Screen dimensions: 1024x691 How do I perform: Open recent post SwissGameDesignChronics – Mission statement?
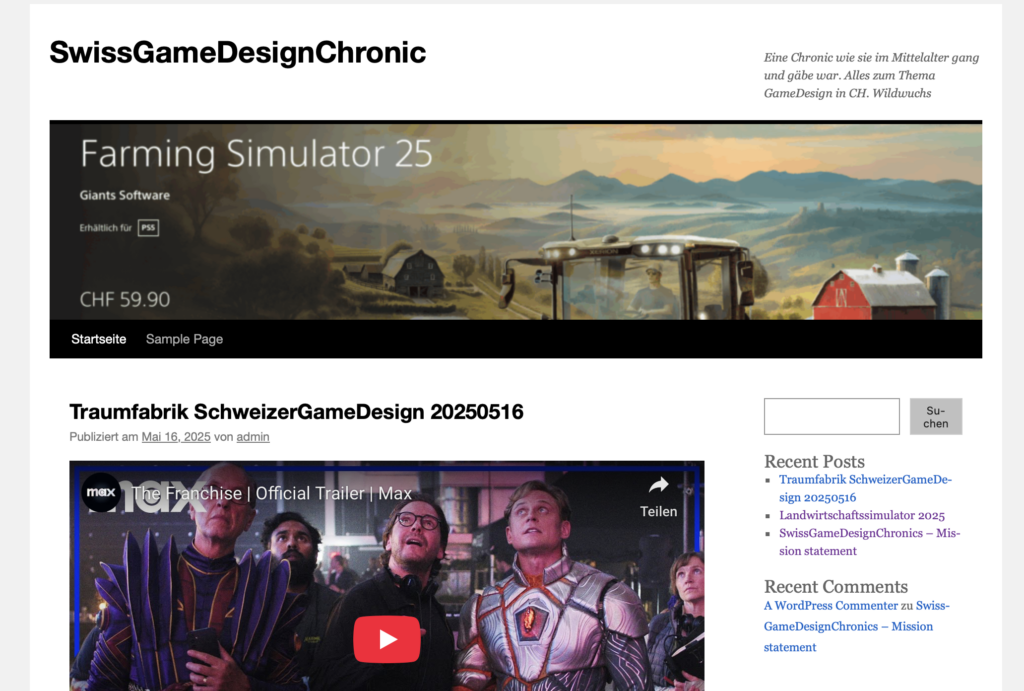coord(869,542)
